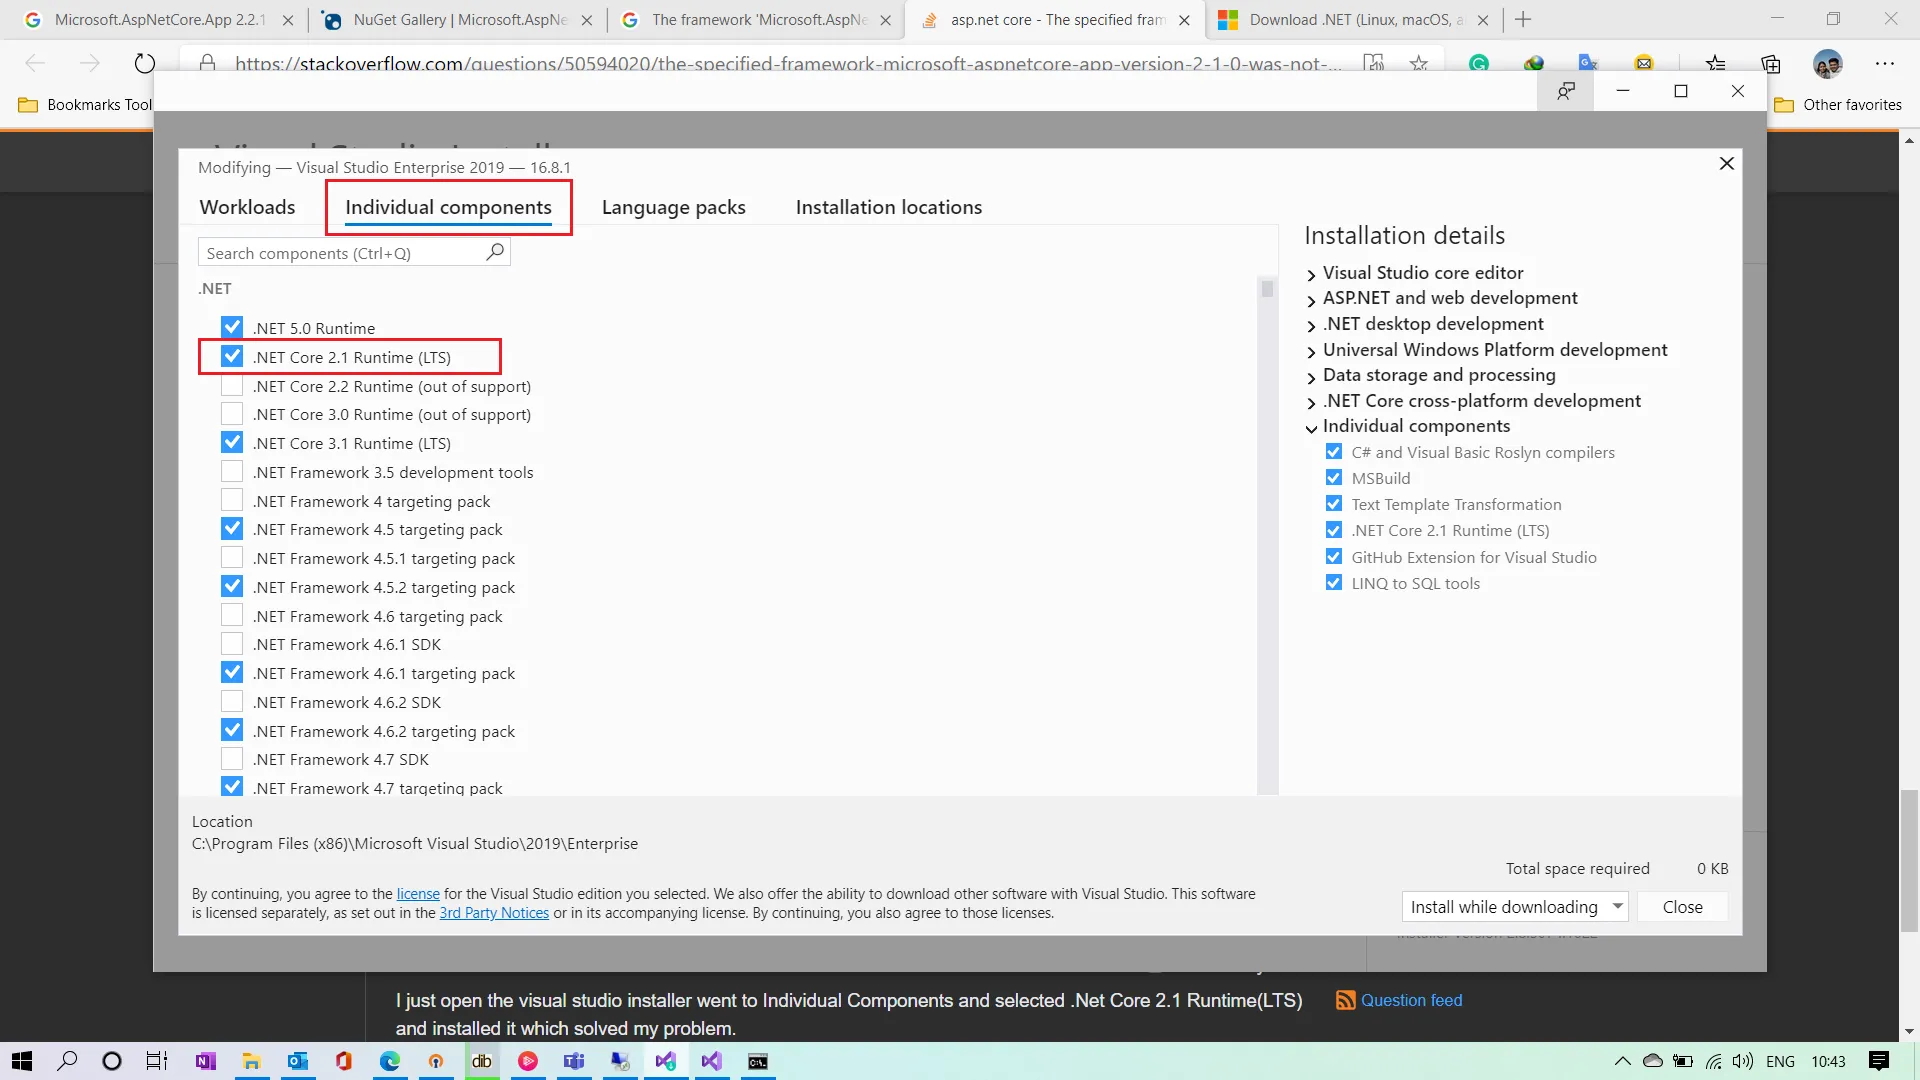Open the Install while downloading dropdown arrow
The height and width of the screenshot is (1080, 1920).
(x=1617, y=906)
